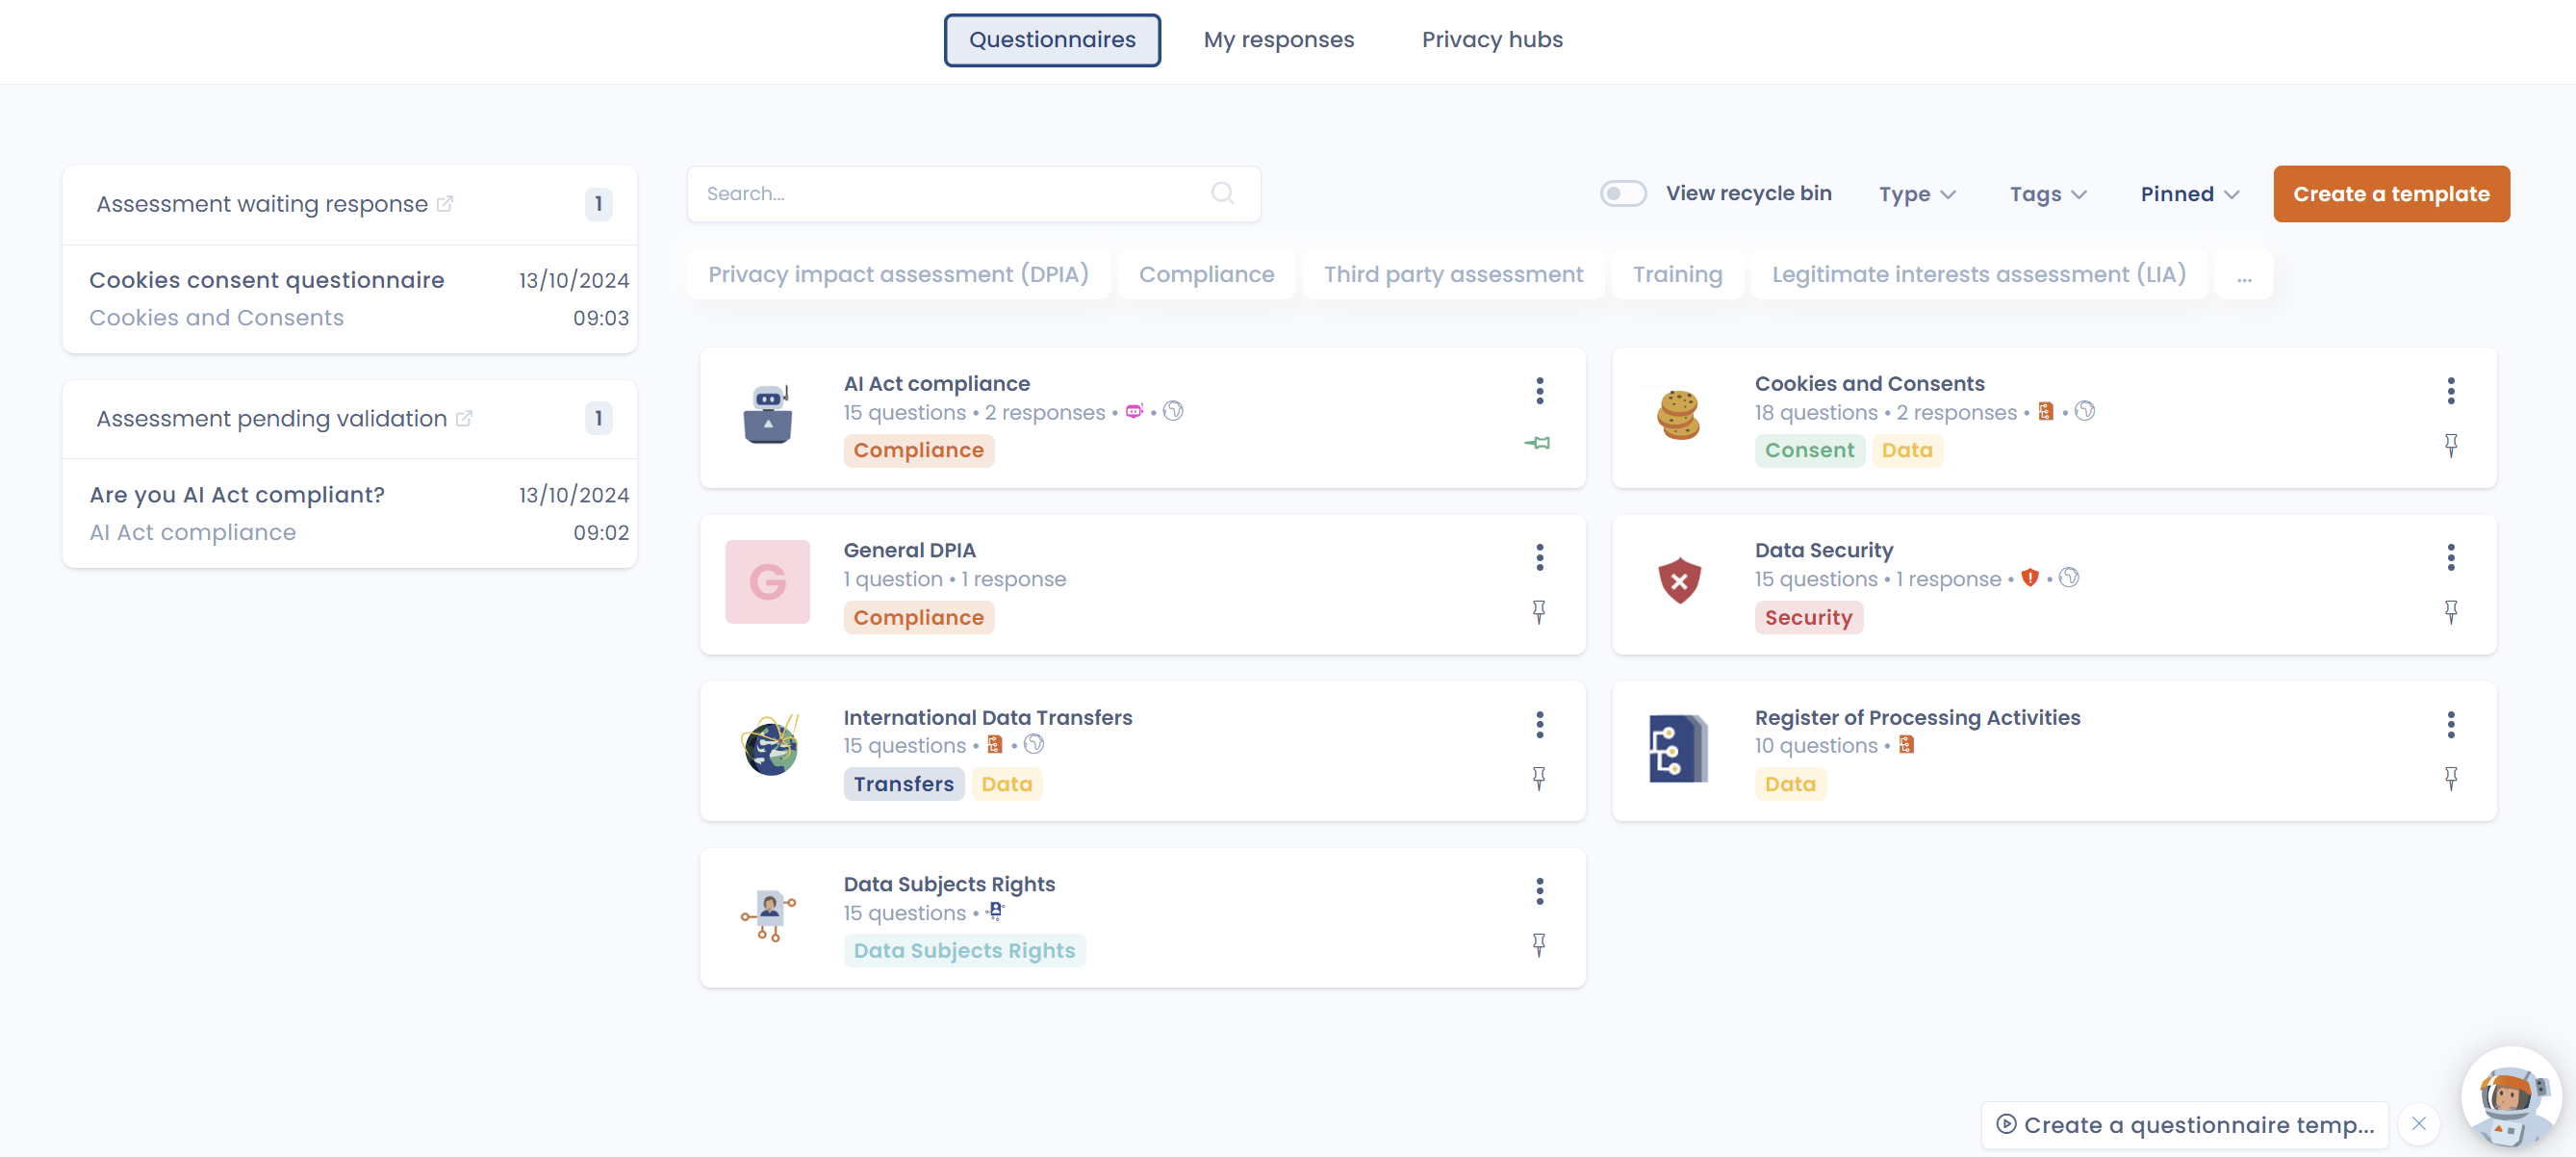Unpin the AI Act compliance questionnaire

1539,443
